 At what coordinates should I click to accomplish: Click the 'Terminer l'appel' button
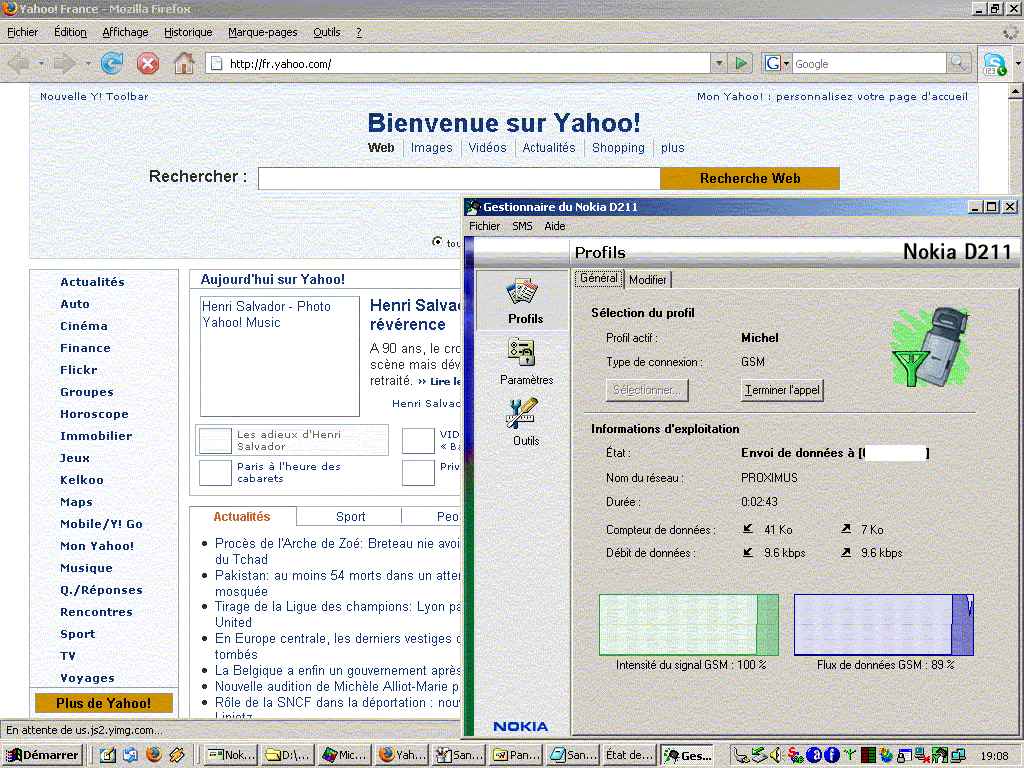click(782, 390)
